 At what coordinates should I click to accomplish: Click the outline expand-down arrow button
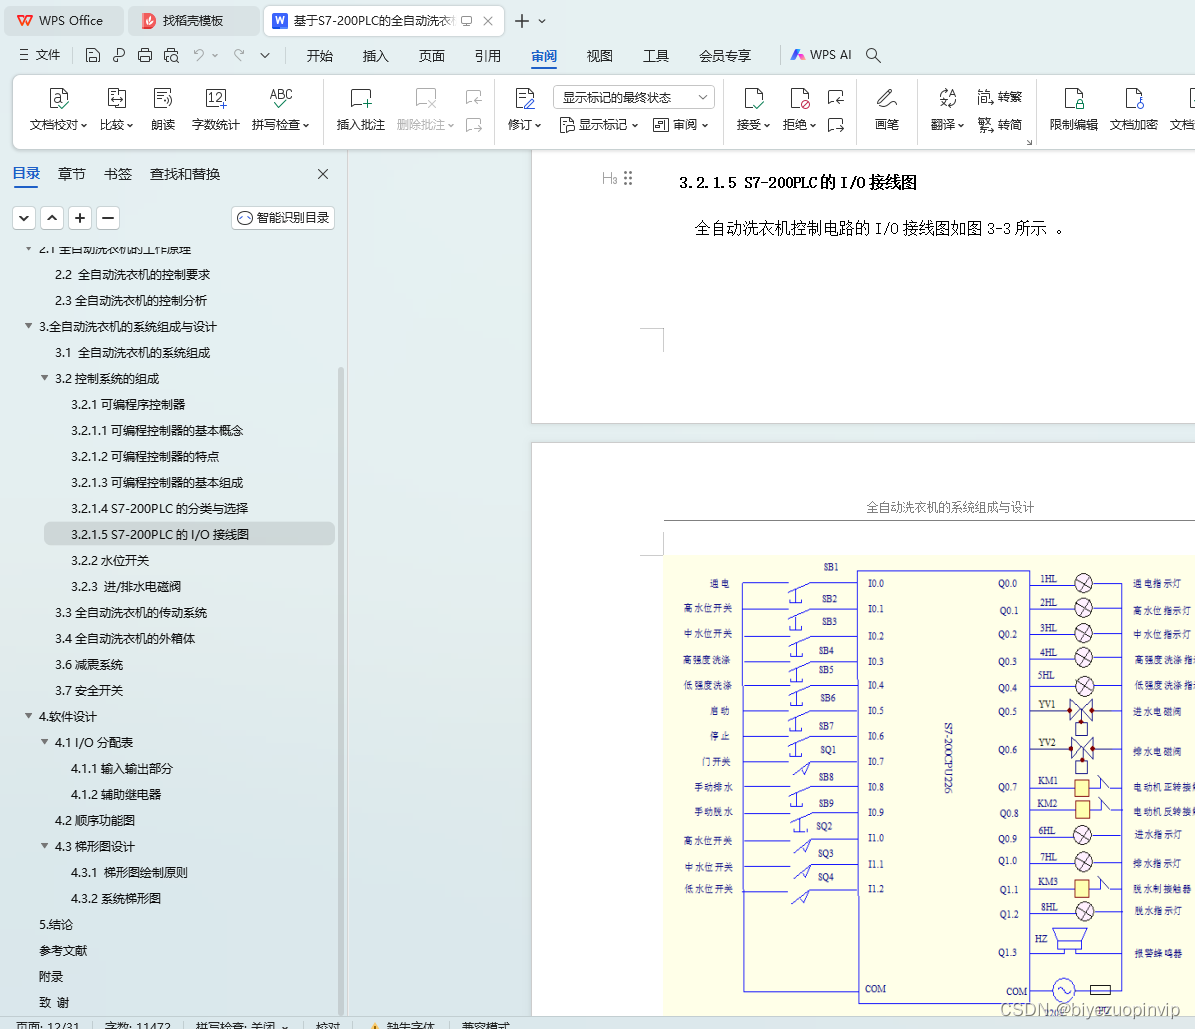pyautogui.click(x=24, y=217)
